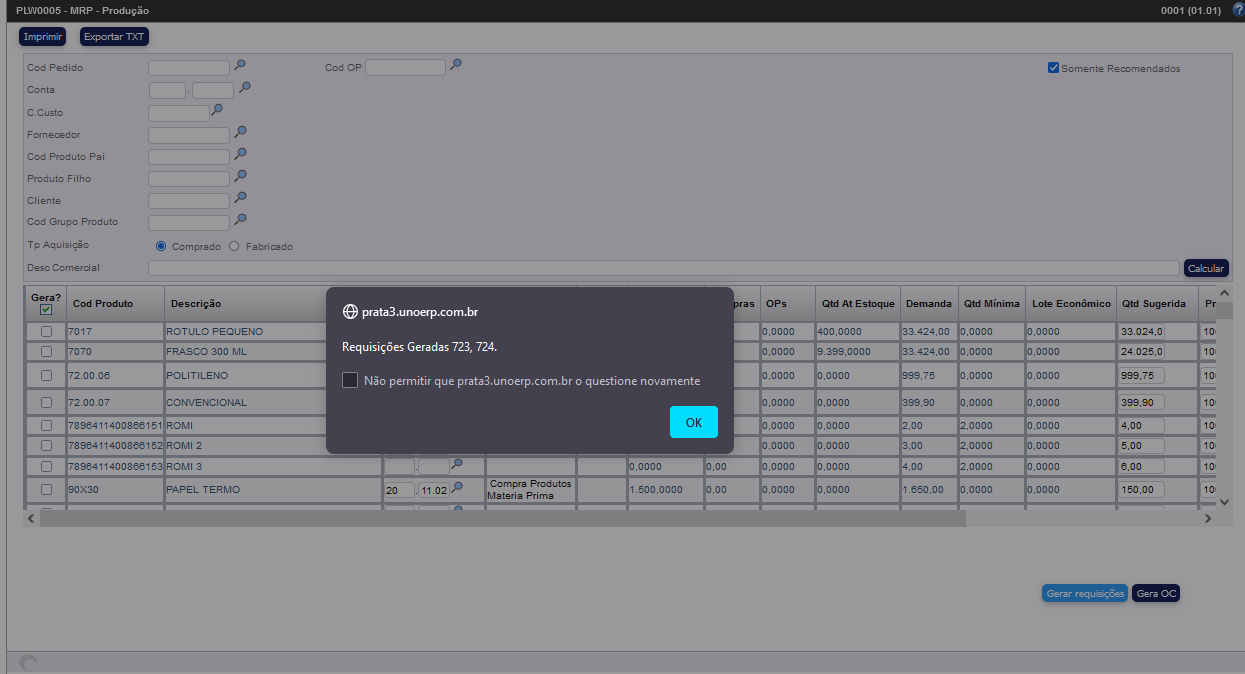The width and height of the screenshot is (1245, 674).
Task: Click the Calcular button
Action: (x=1205, y=268)
